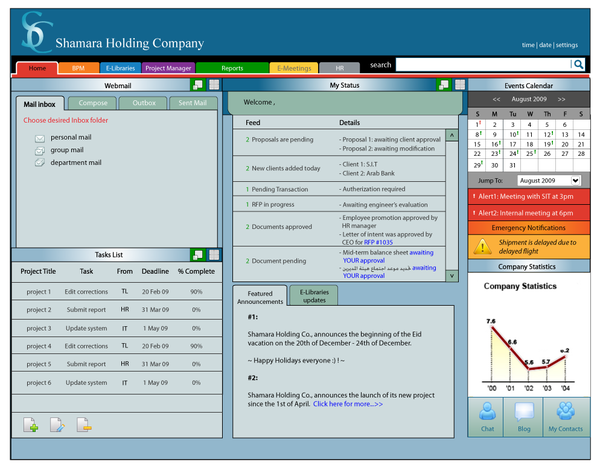600x470 pixels.
Task: Go to the Project Manager tab
Action: click(x=168, y=68)
